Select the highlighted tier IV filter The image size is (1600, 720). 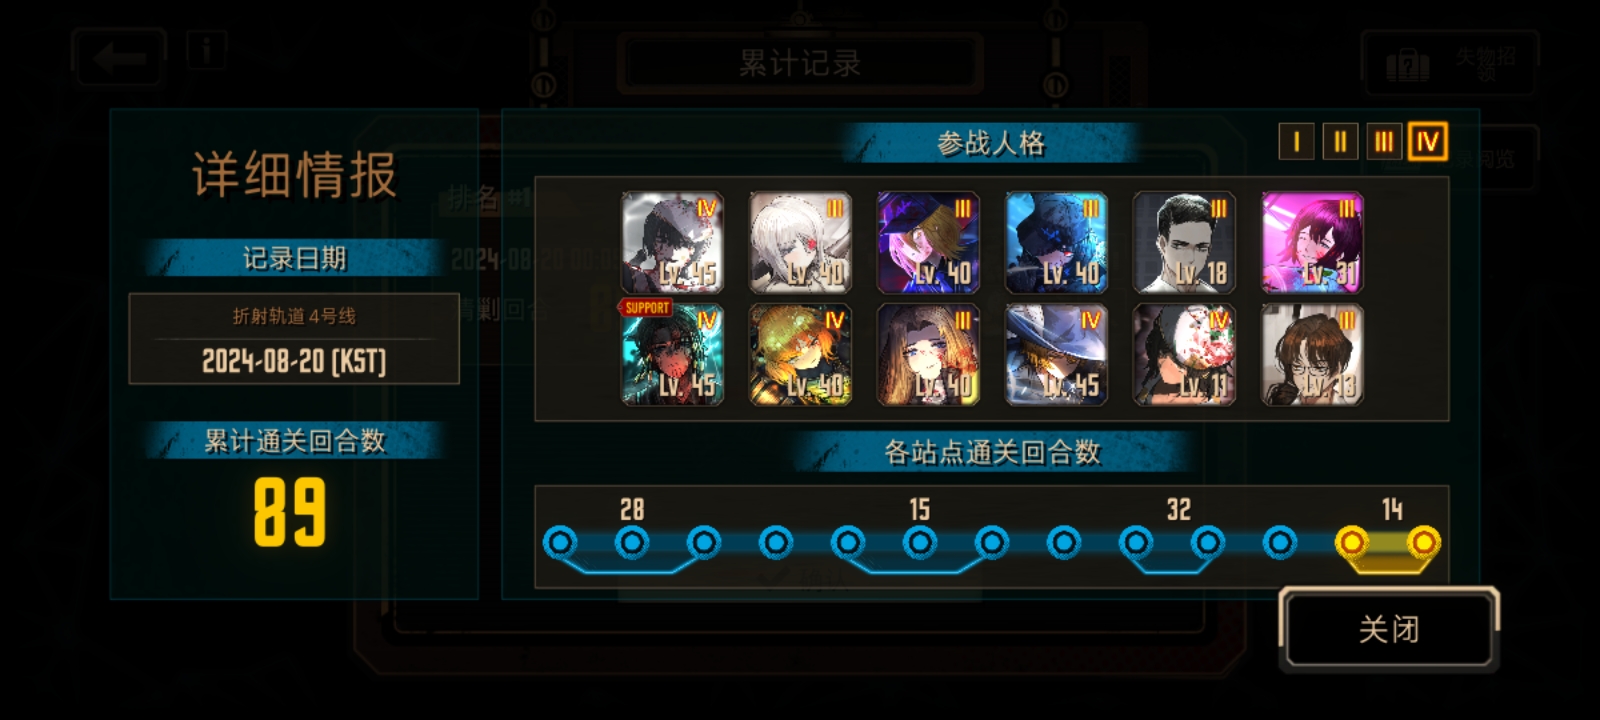pos(1427,142)
